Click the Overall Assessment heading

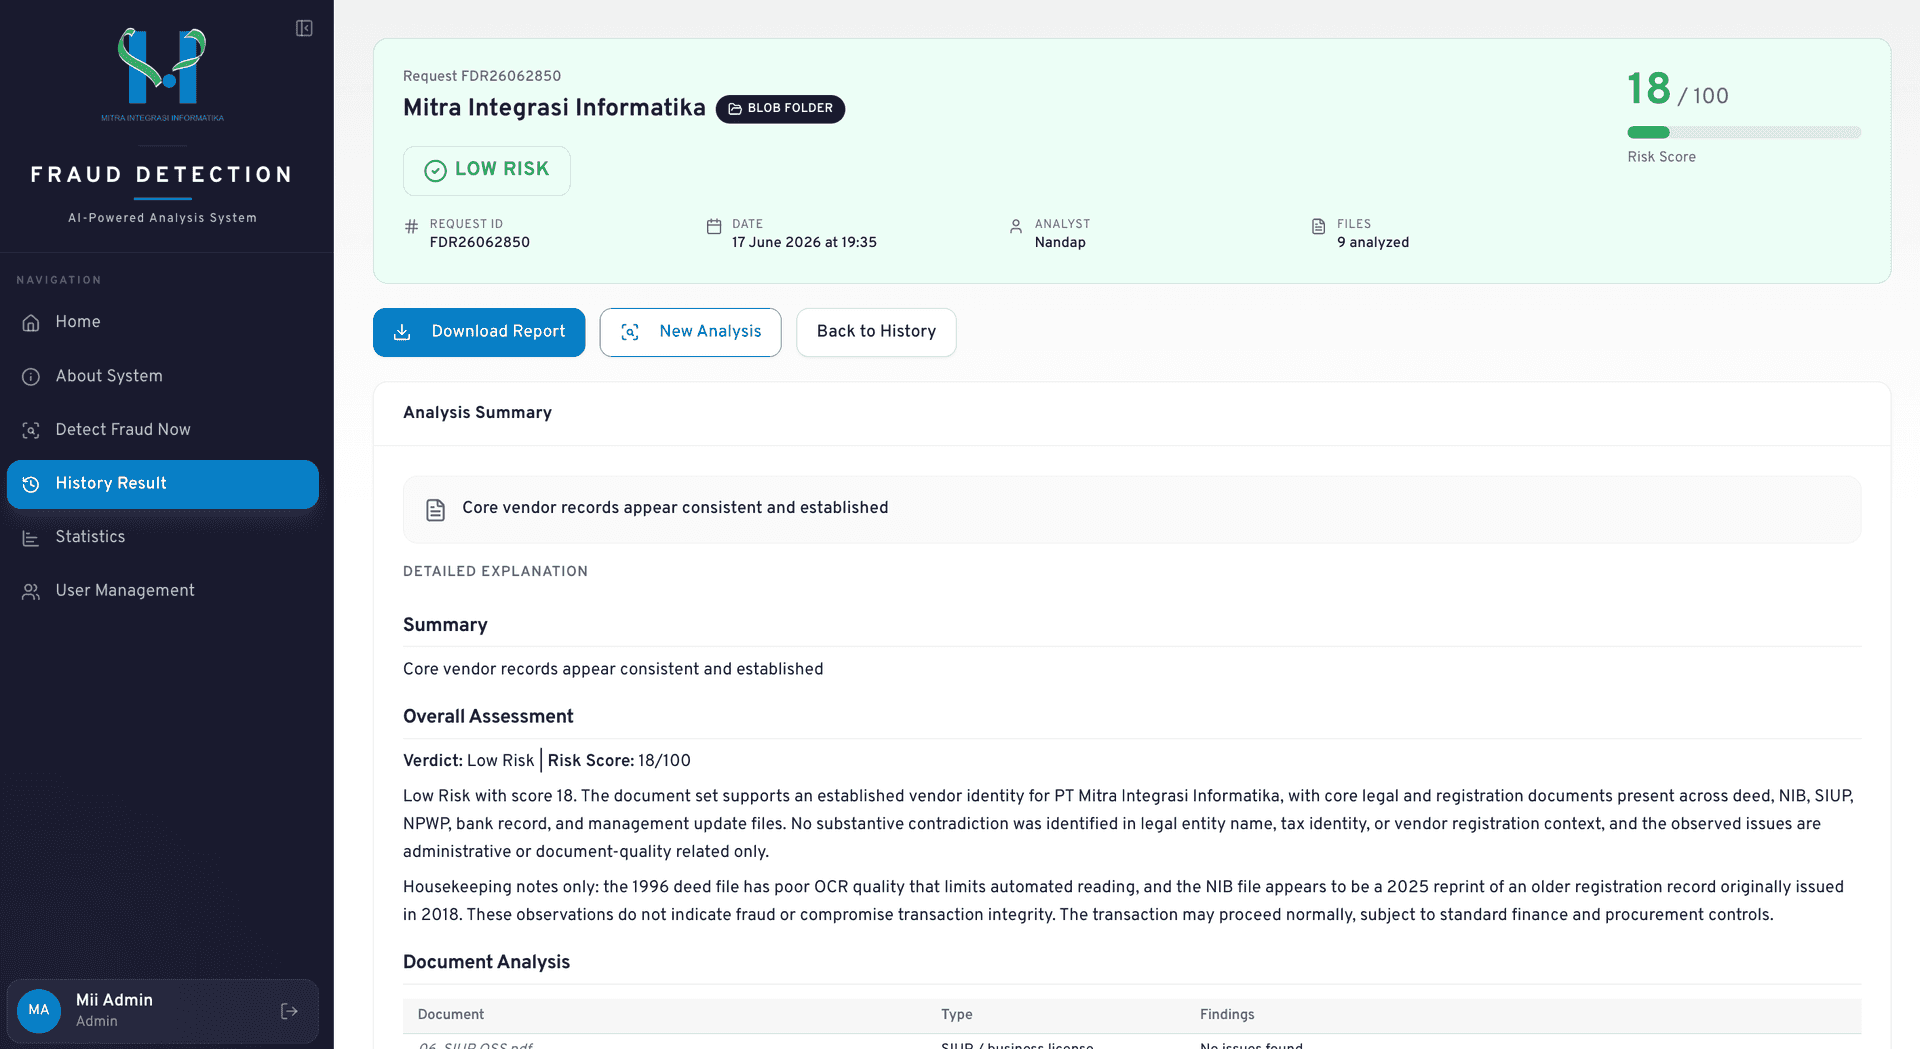click(488, 717)
